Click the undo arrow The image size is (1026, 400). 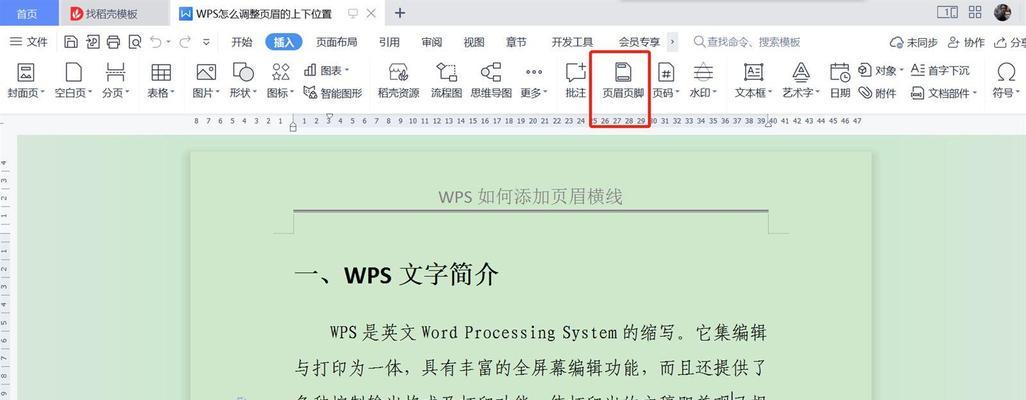tap(156, 42)
